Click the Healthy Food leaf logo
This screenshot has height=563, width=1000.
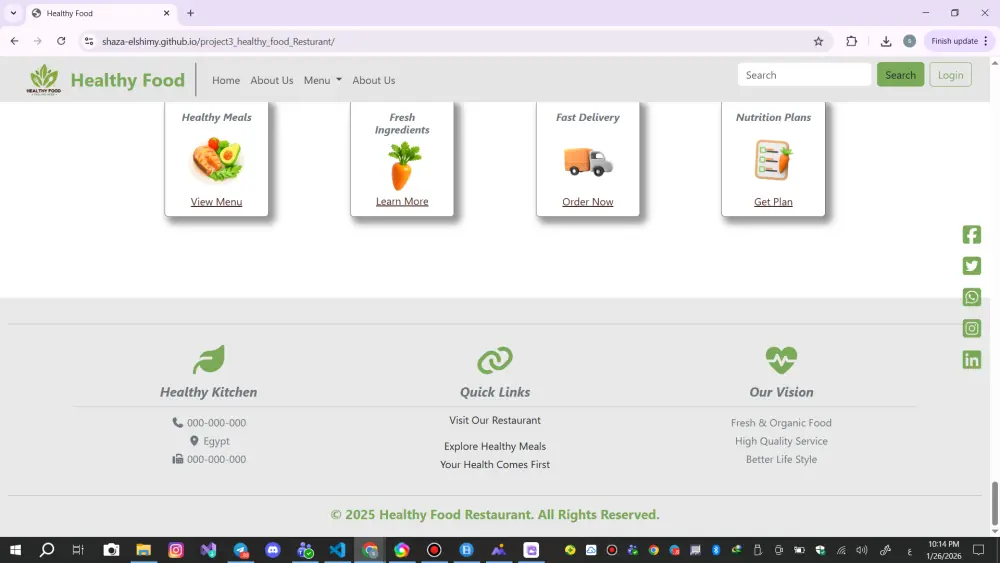click(x=44, y=79)
